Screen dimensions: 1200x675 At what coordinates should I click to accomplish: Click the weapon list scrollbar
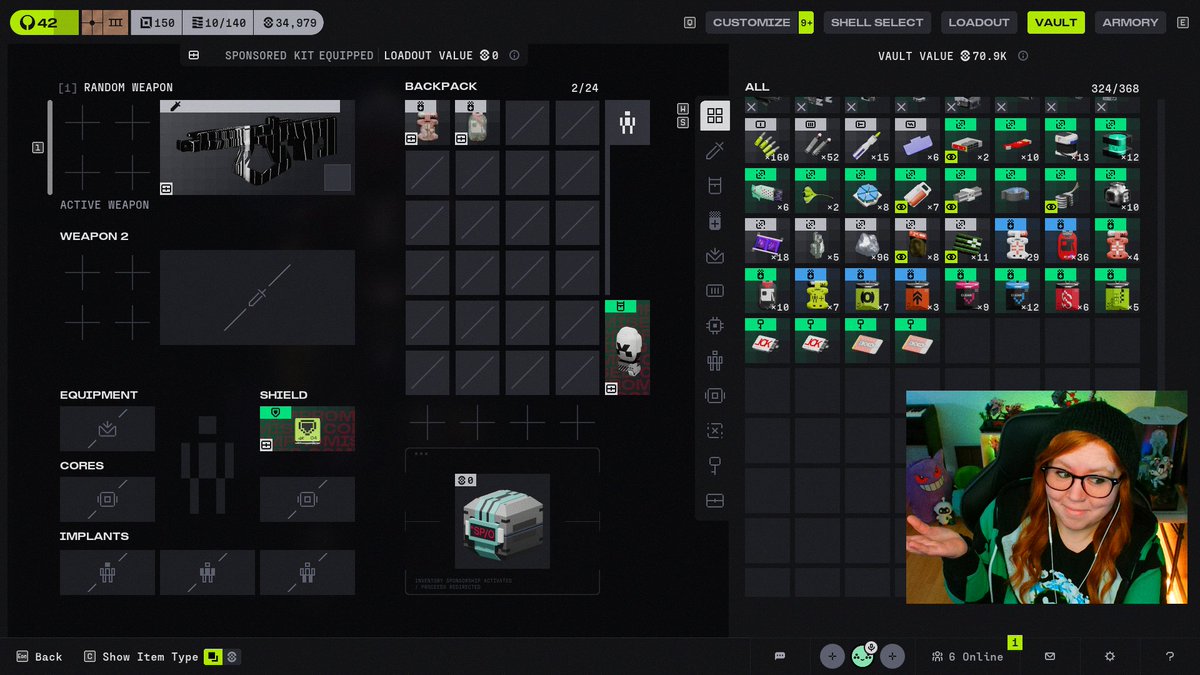point(50,147)
